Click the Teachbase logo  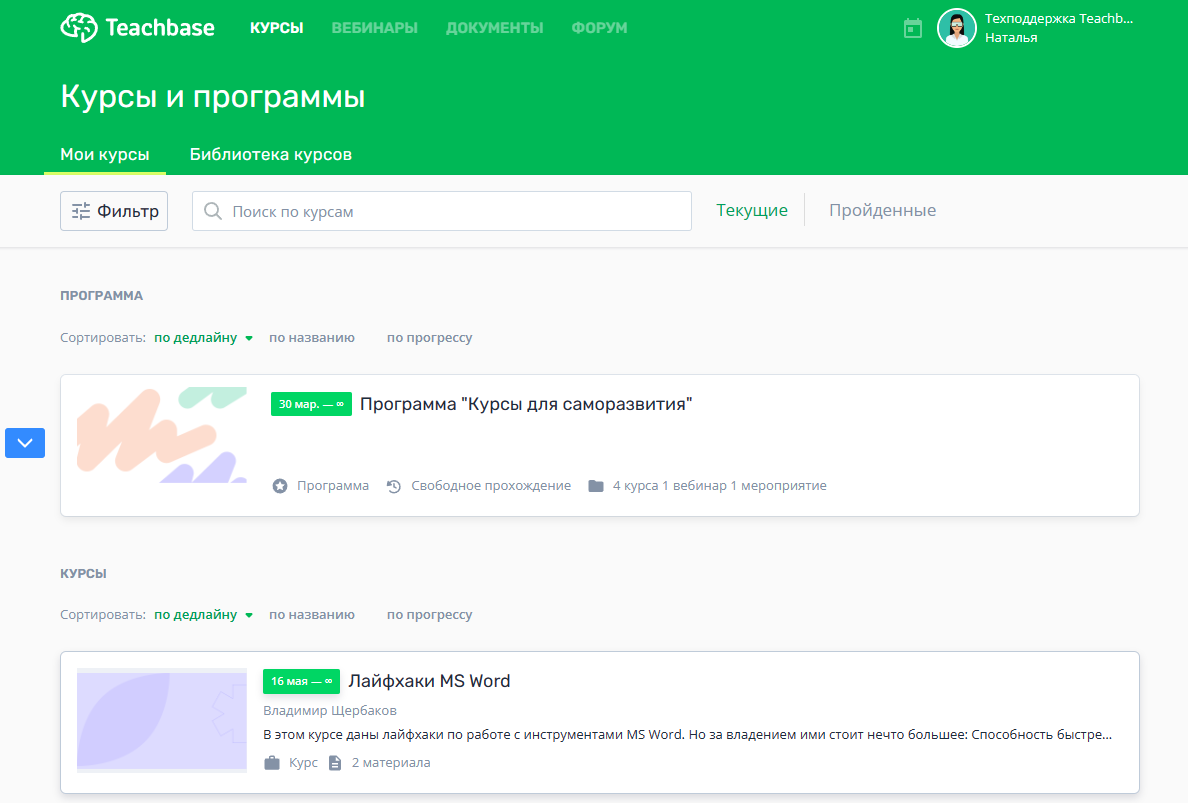137,28
